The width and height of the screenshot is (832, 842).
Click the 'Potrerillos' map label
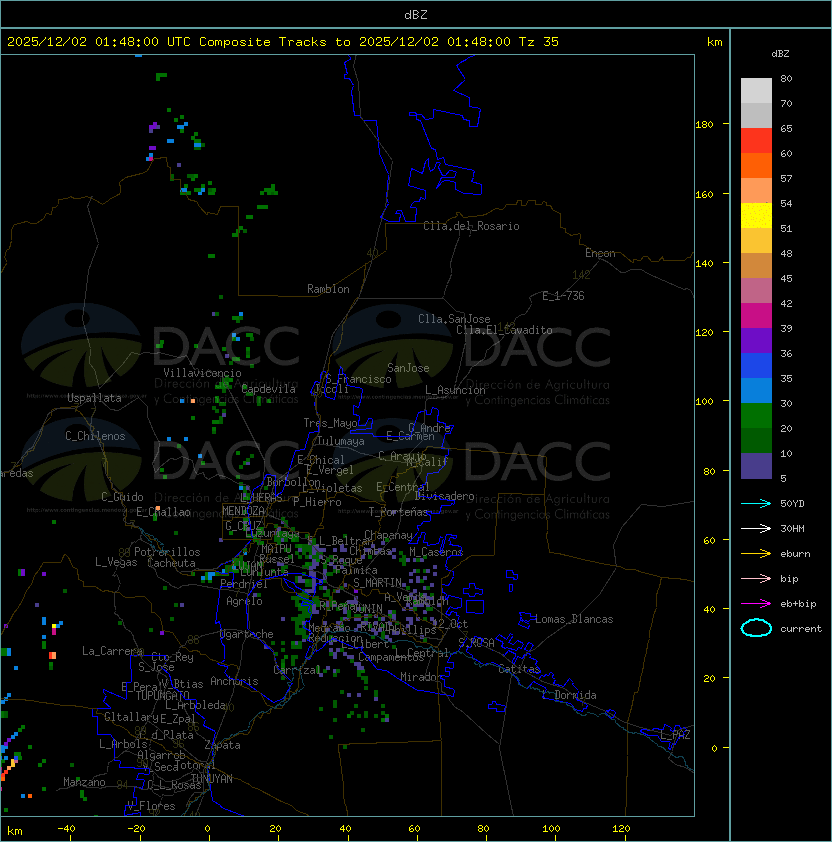tap(167, 552)
